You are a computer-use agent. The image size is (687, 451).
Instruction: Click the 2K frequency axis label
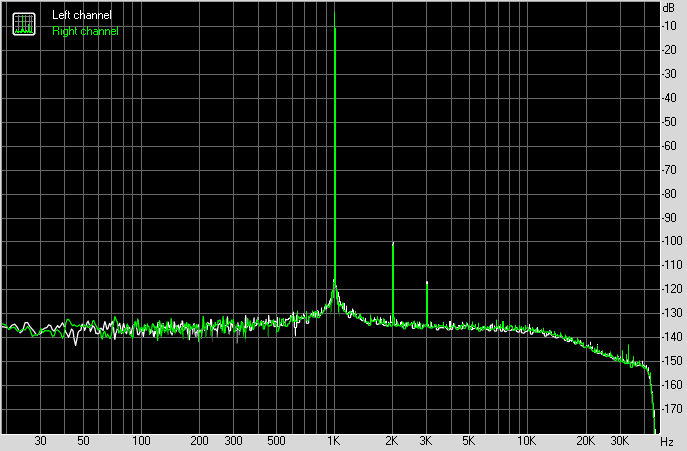pyautogui.click(x=392, y=440)
